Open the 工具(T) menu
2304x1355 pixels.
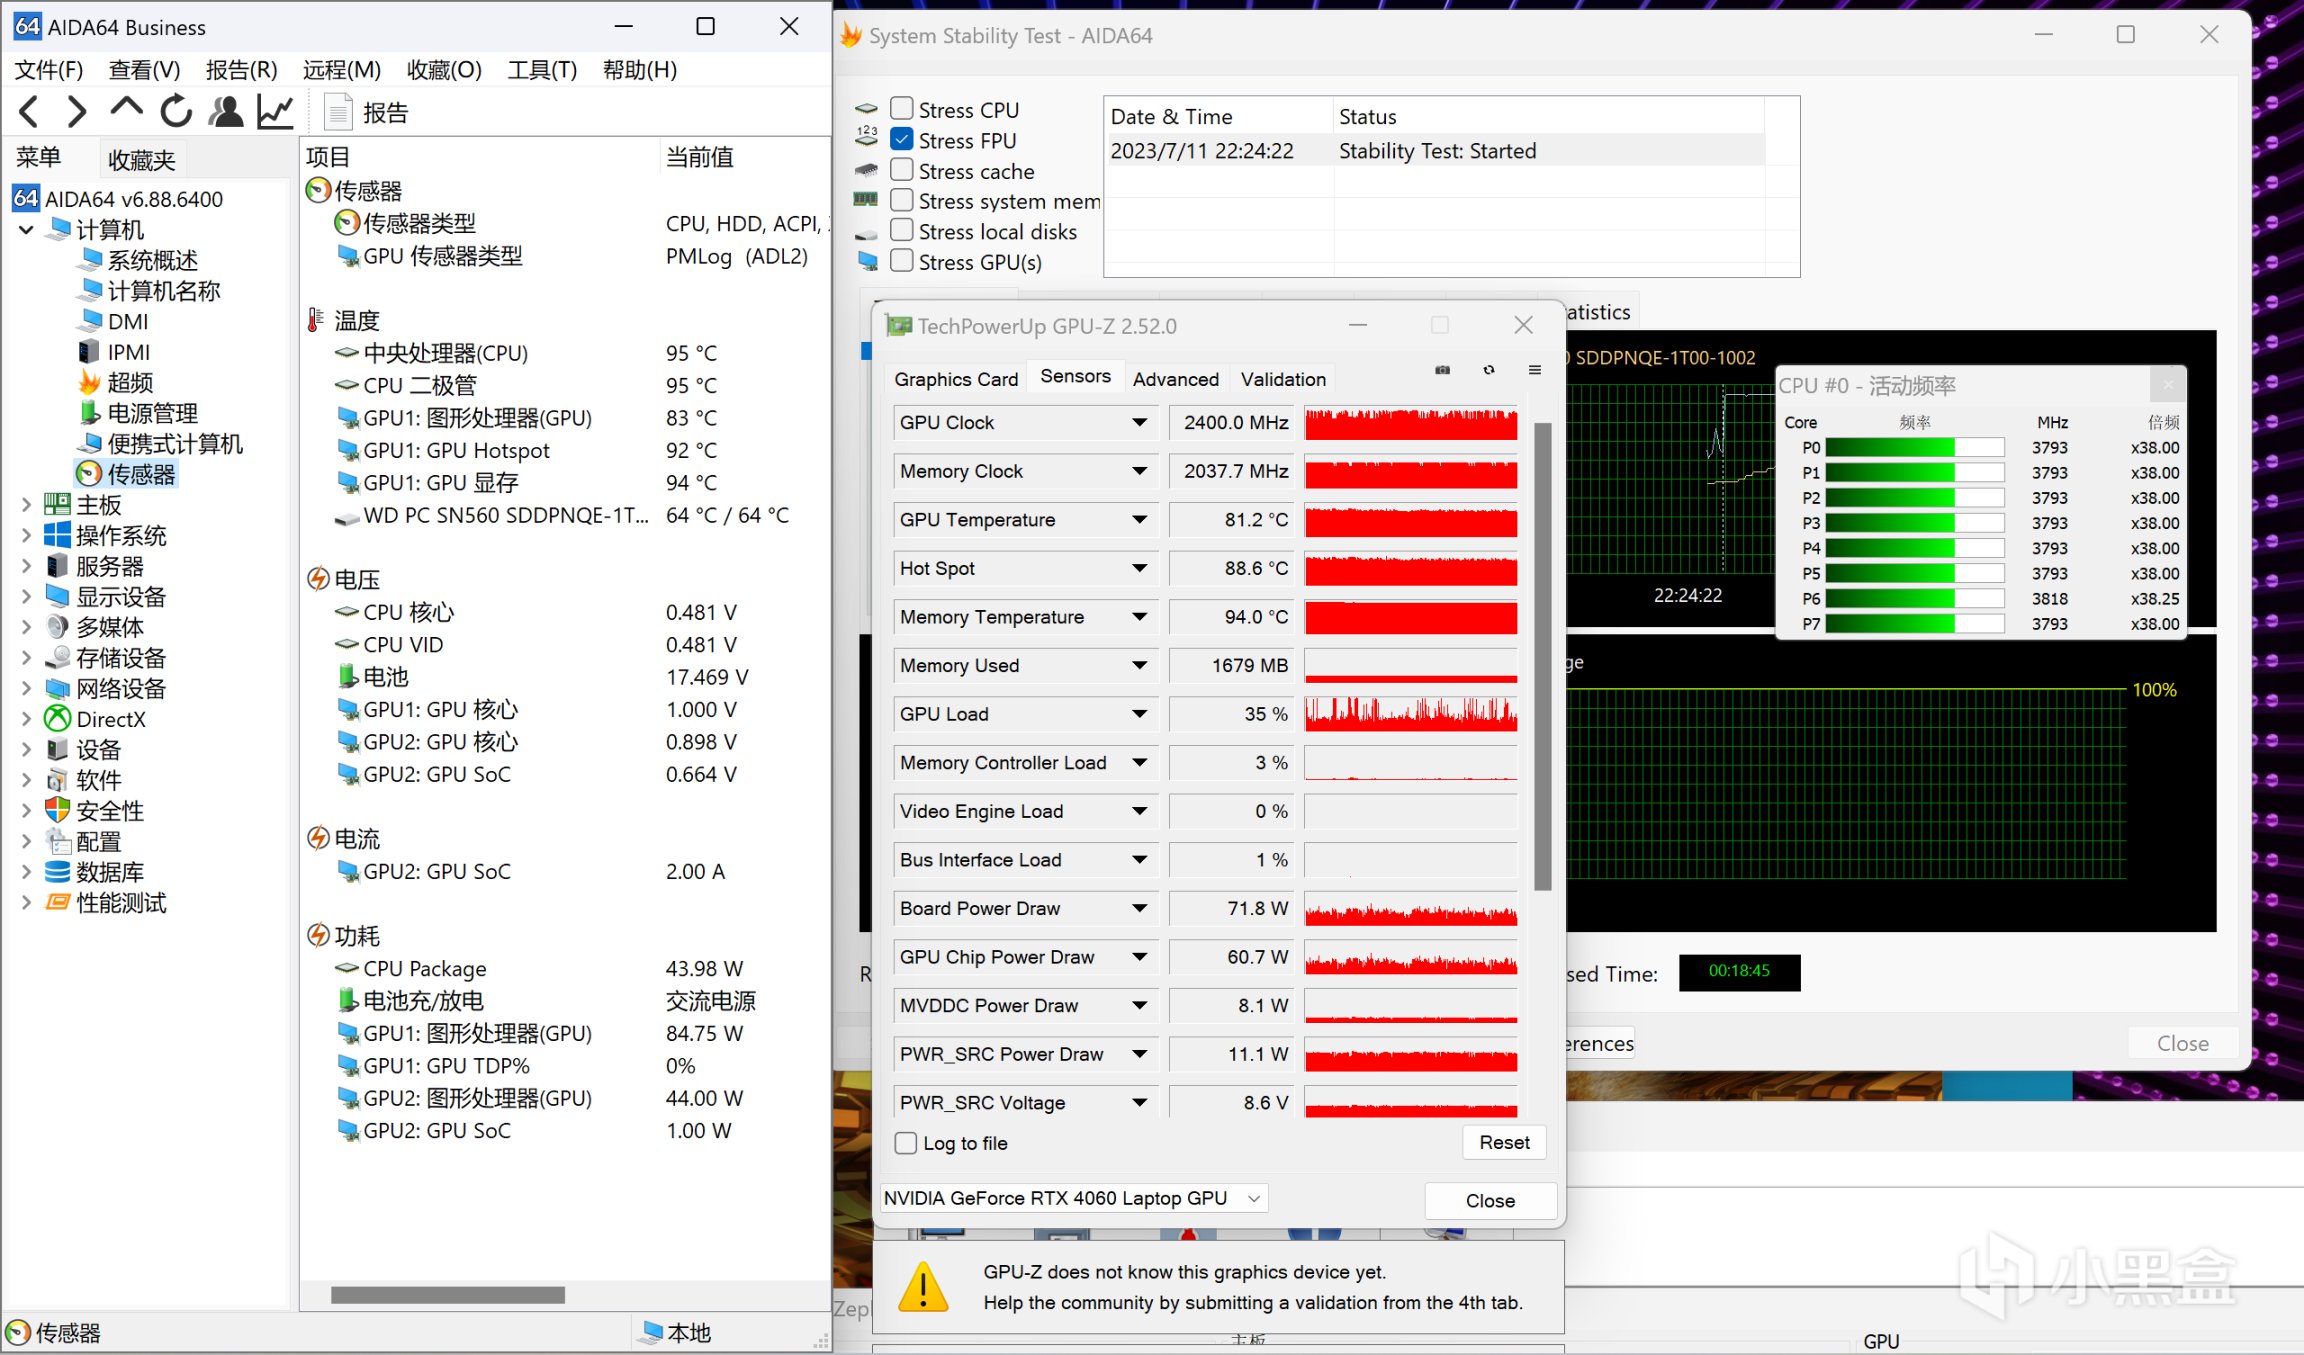tap(542, 70)
